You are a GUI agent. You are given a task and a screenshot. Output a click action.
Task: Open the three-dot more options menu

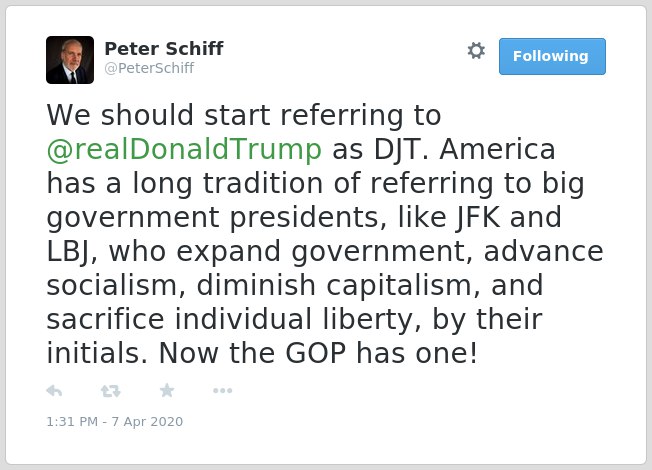[x=222, y=391]
